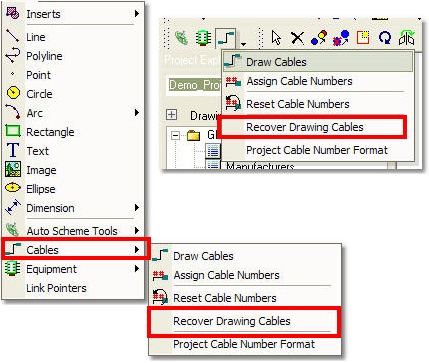Click the Auto Scheme Tools icon in menu
This screenshot has height=363, width=429.
coord(12,230)
